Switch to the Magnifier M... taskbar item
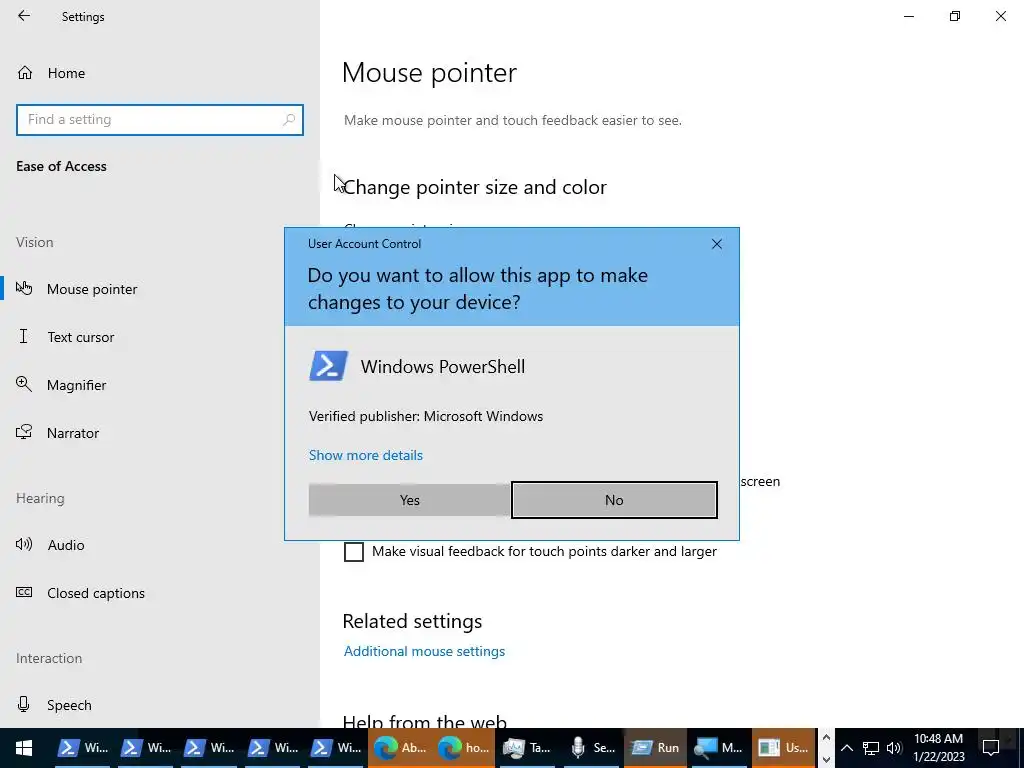Screen dimensions: 1024x768 pos(718,748)
